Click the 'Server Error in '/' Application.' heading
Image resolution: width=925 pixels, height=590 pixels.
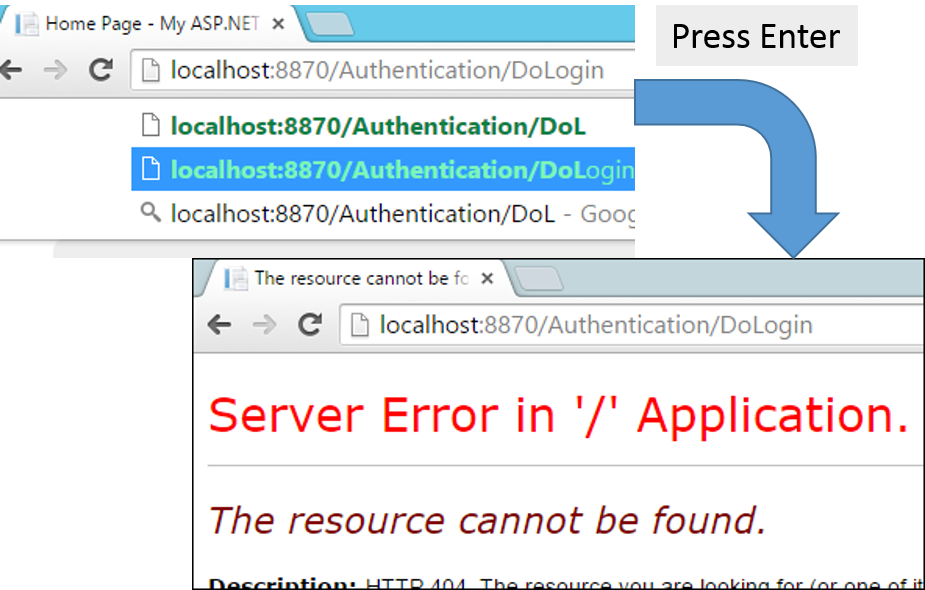click(558, 415)
